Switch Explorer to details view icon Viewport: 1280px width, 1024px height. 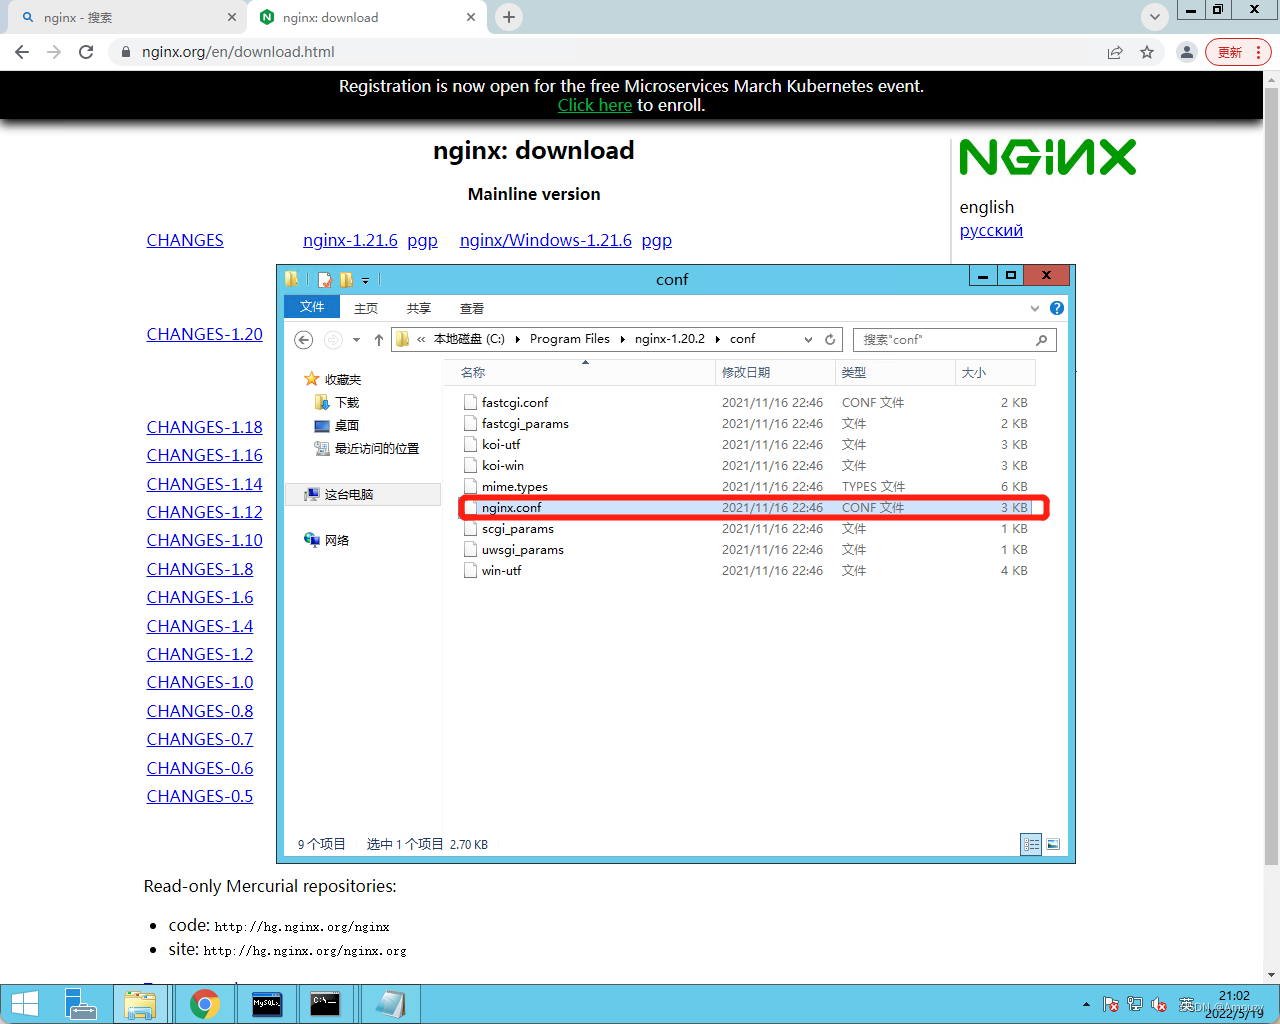pos(1031,845)
